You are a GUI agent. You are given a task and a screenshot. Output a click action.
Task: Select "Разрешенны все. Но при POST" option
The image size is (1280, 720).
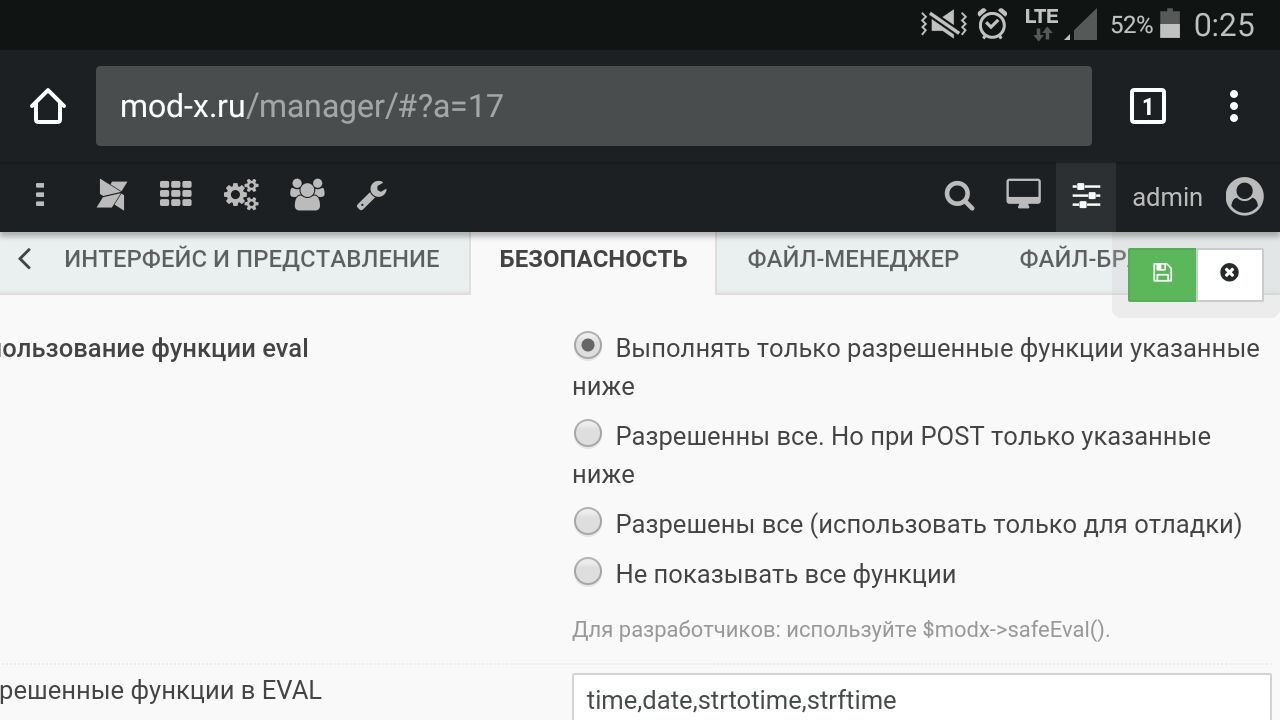pos(588,434)
